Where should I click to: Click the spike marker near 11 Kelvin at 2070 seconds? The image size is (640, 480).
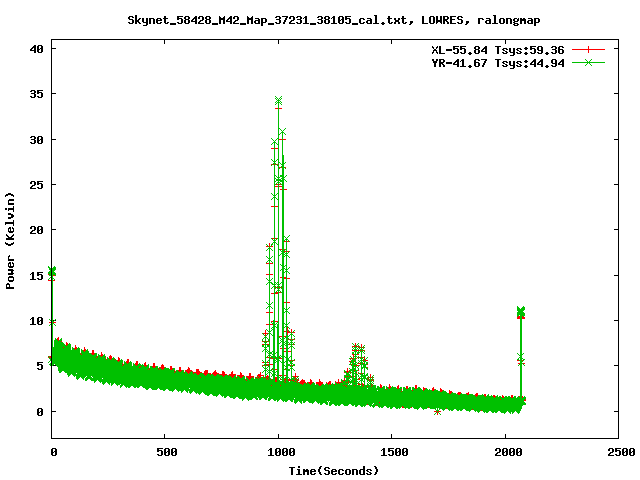click(x=520, y=311)
